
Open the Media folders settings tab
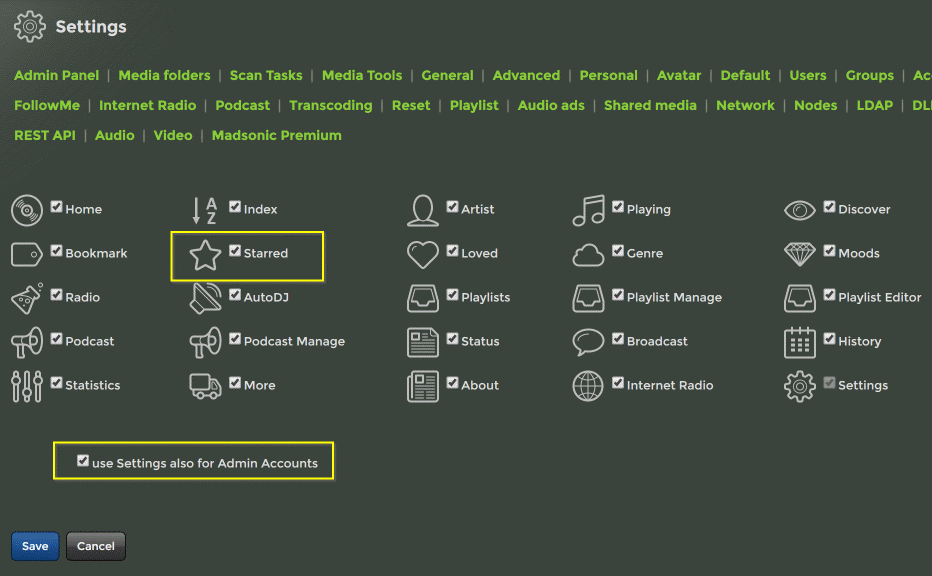point(164,75)
